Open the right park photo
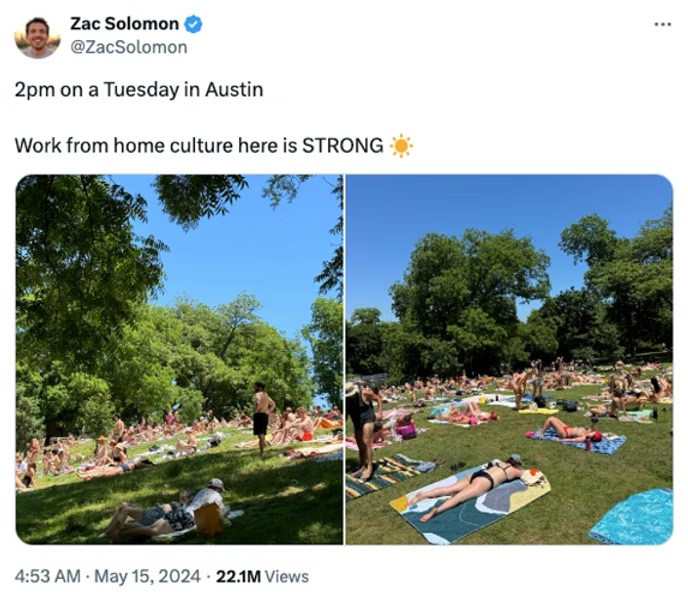The height and width of the screenshot is (600, 688). 509,359
